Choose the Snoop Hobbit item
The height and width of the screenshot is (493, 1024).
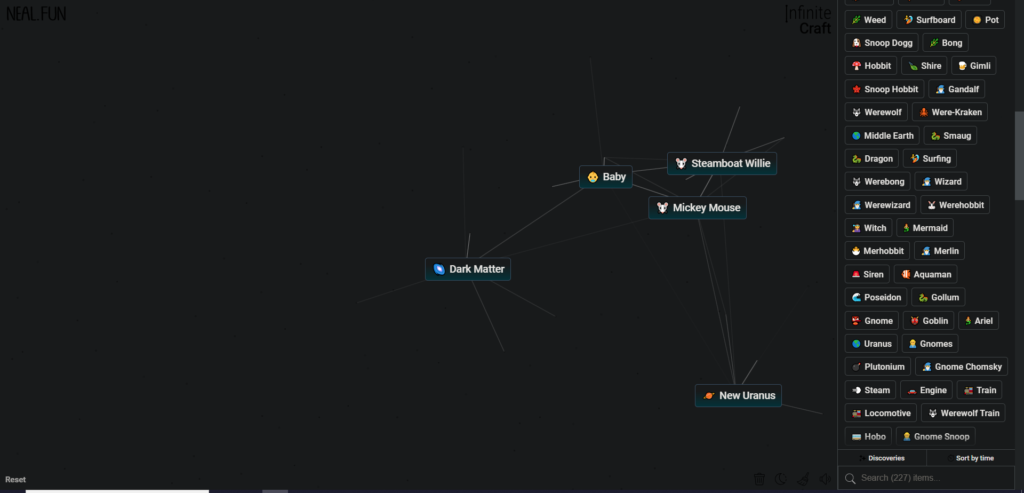pyautogui.click(x=884, y=89)
